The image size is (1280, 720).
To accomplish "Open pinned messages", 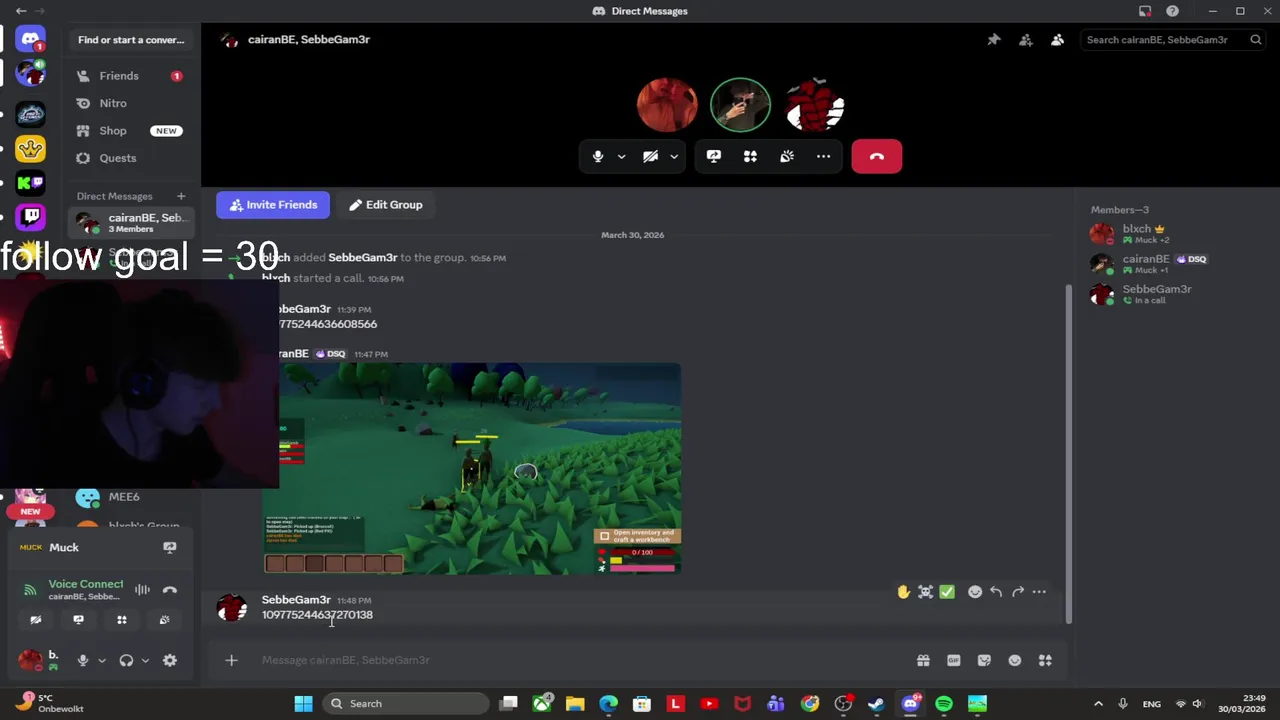I will (993, 40).
